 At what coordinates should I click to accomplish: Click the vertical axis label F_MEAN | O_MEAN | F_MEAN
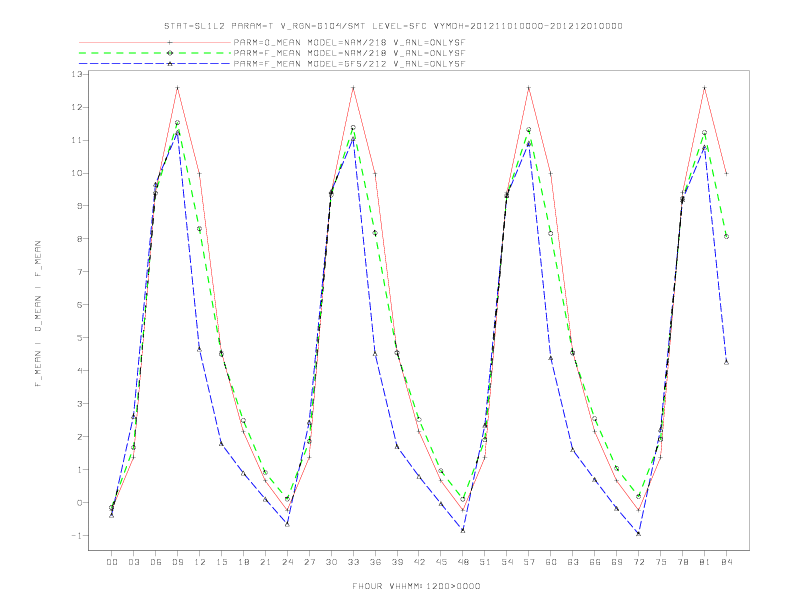[37, 314]
